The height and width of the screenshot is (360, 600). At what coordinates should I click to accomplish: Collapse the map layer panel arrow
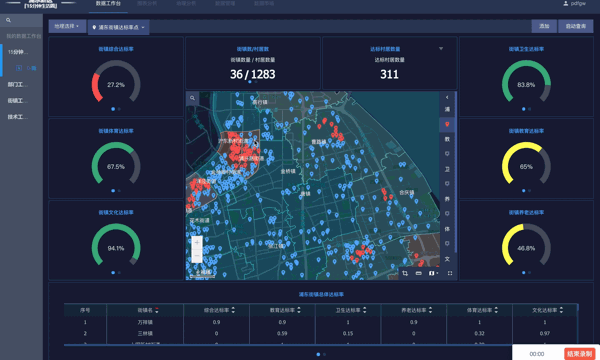click(x=447, y=98)
